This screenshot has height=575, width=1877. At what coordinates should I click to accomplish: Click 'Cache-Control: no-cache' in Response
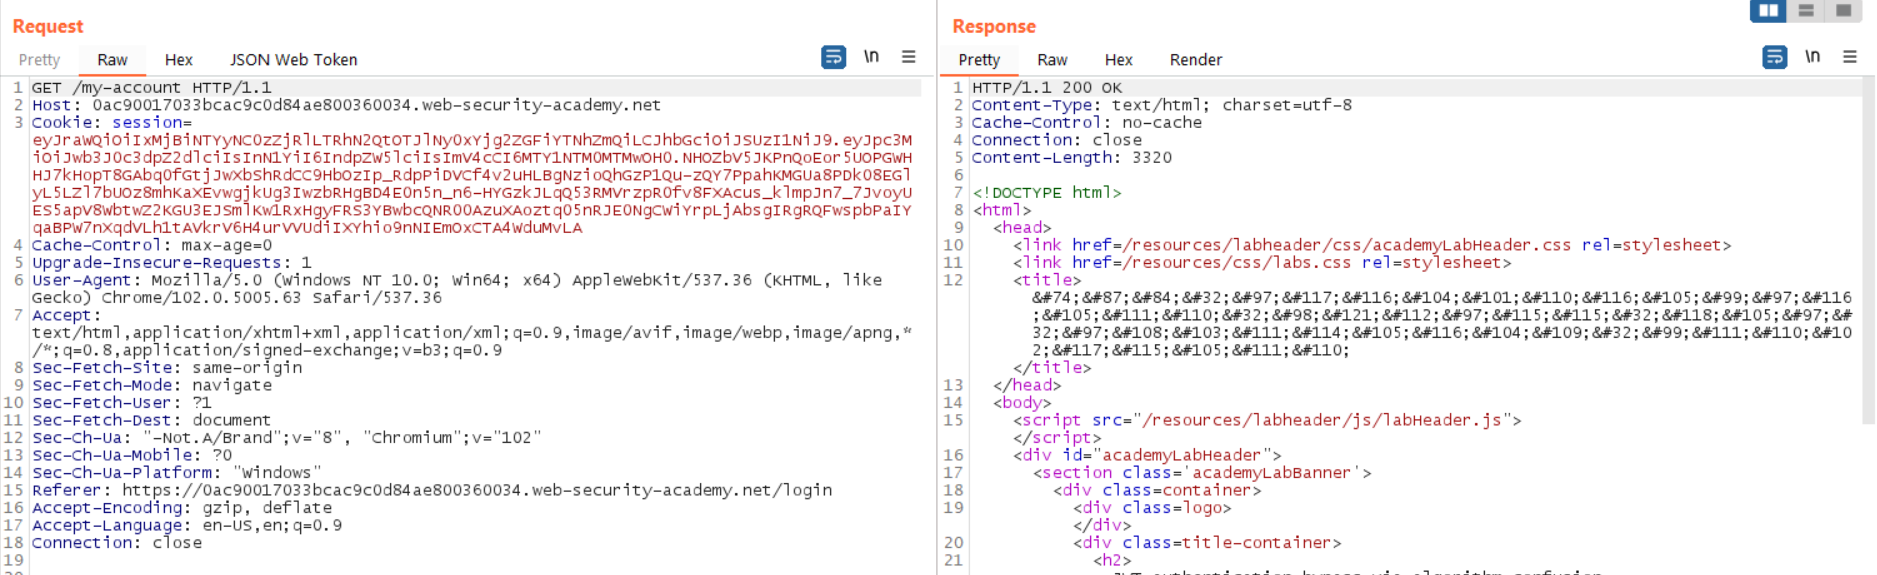click(1087, 123)
